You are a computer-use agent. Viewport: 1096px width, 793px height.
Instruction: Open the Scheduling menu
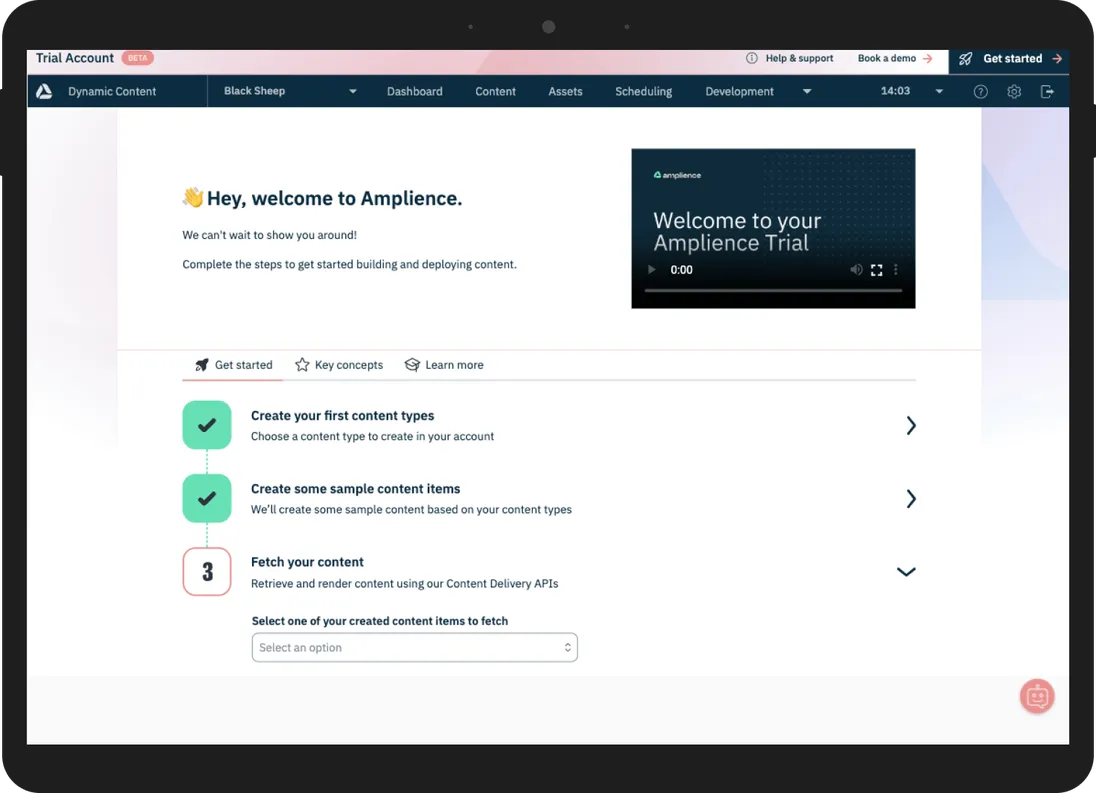tap(643, 92)
